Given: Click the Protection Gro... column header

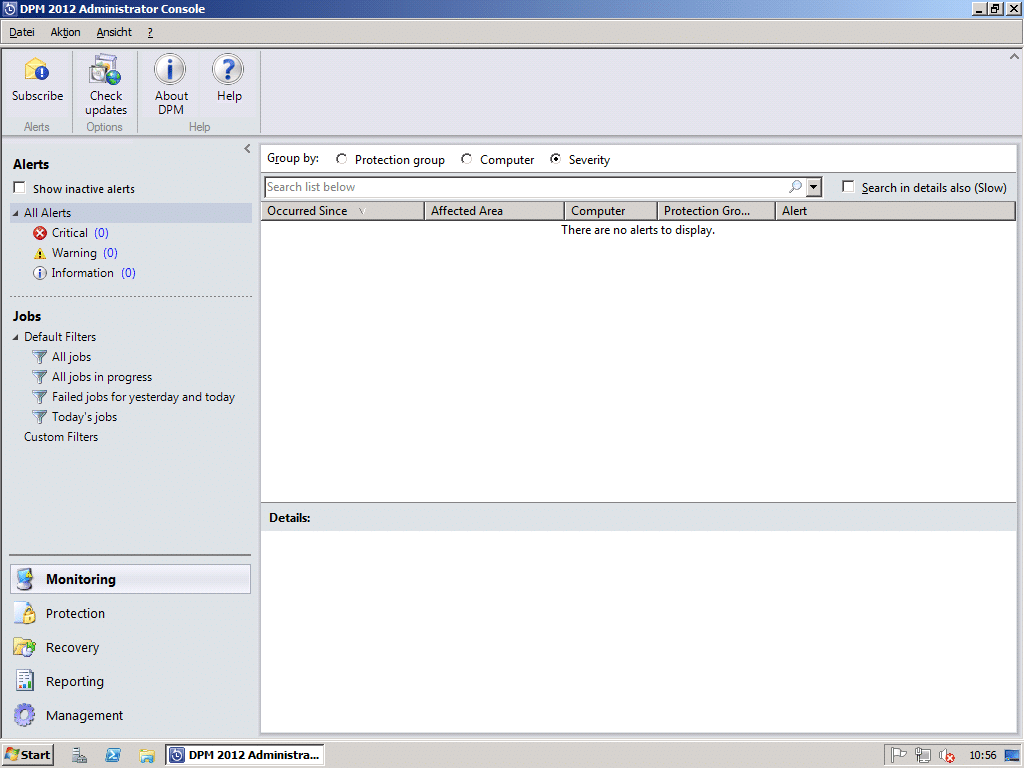Looking at the screenshot, I should tap(716, 211).
